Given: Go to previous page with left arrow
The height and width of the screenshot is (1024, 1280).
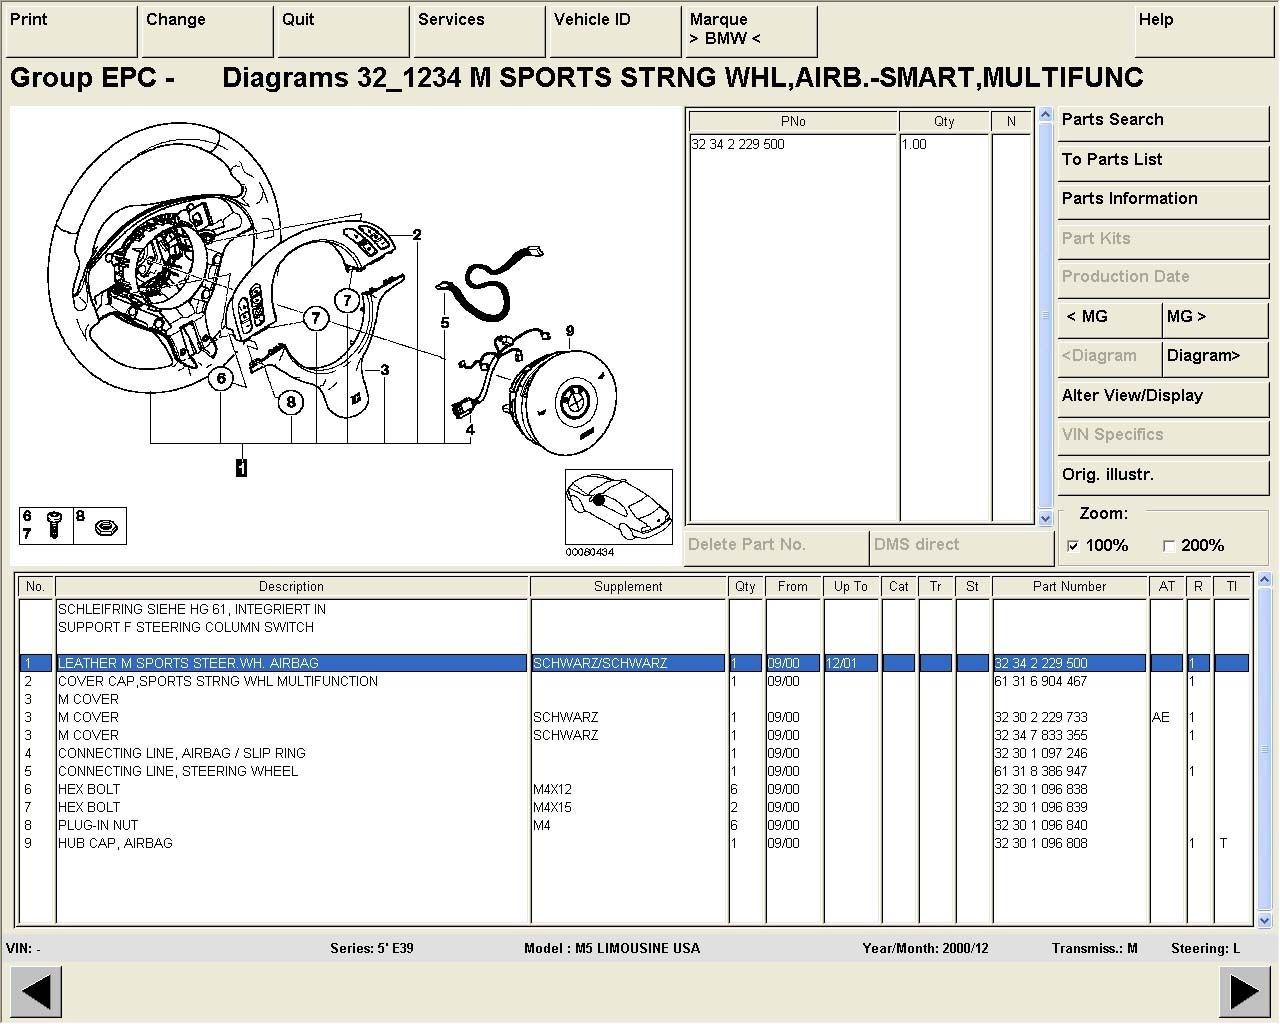Looking at the screenshot, I should [x=36, y=992].
